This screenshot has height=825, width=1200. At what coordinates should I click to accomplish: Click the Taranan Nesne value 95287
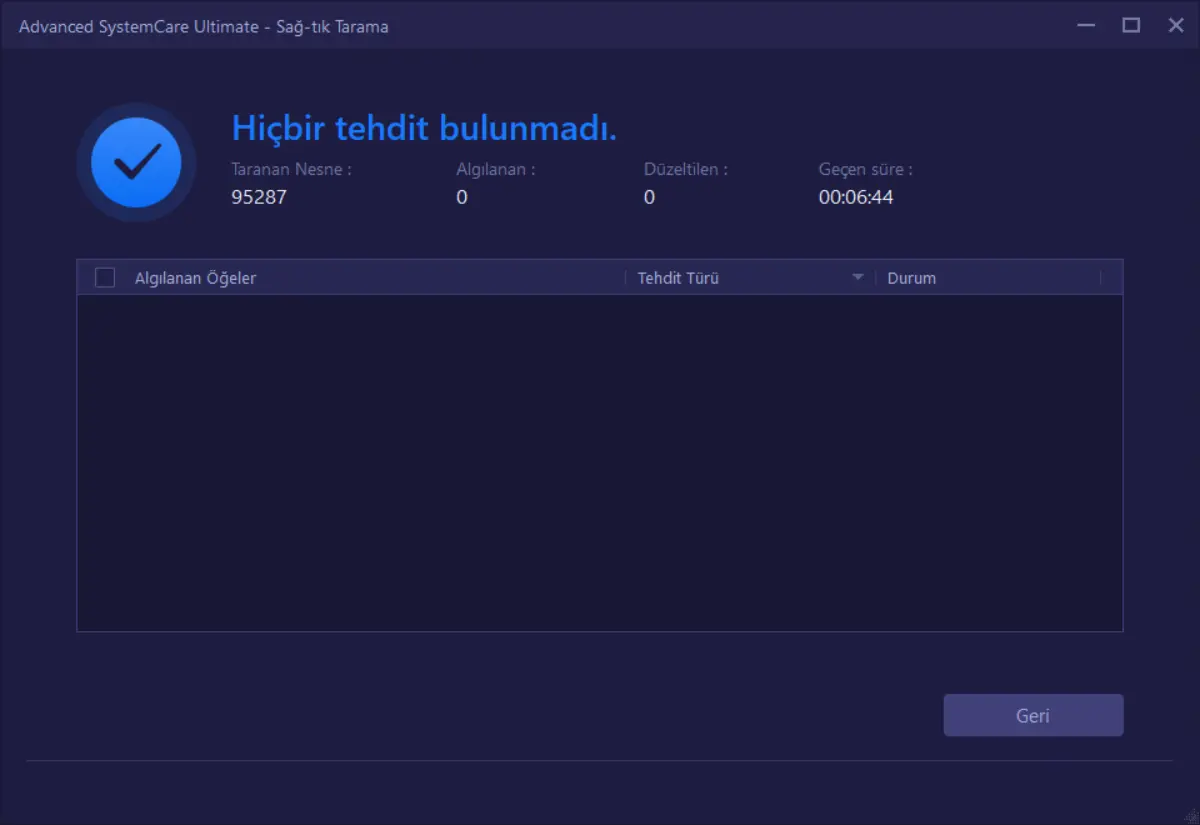[259, 197]
